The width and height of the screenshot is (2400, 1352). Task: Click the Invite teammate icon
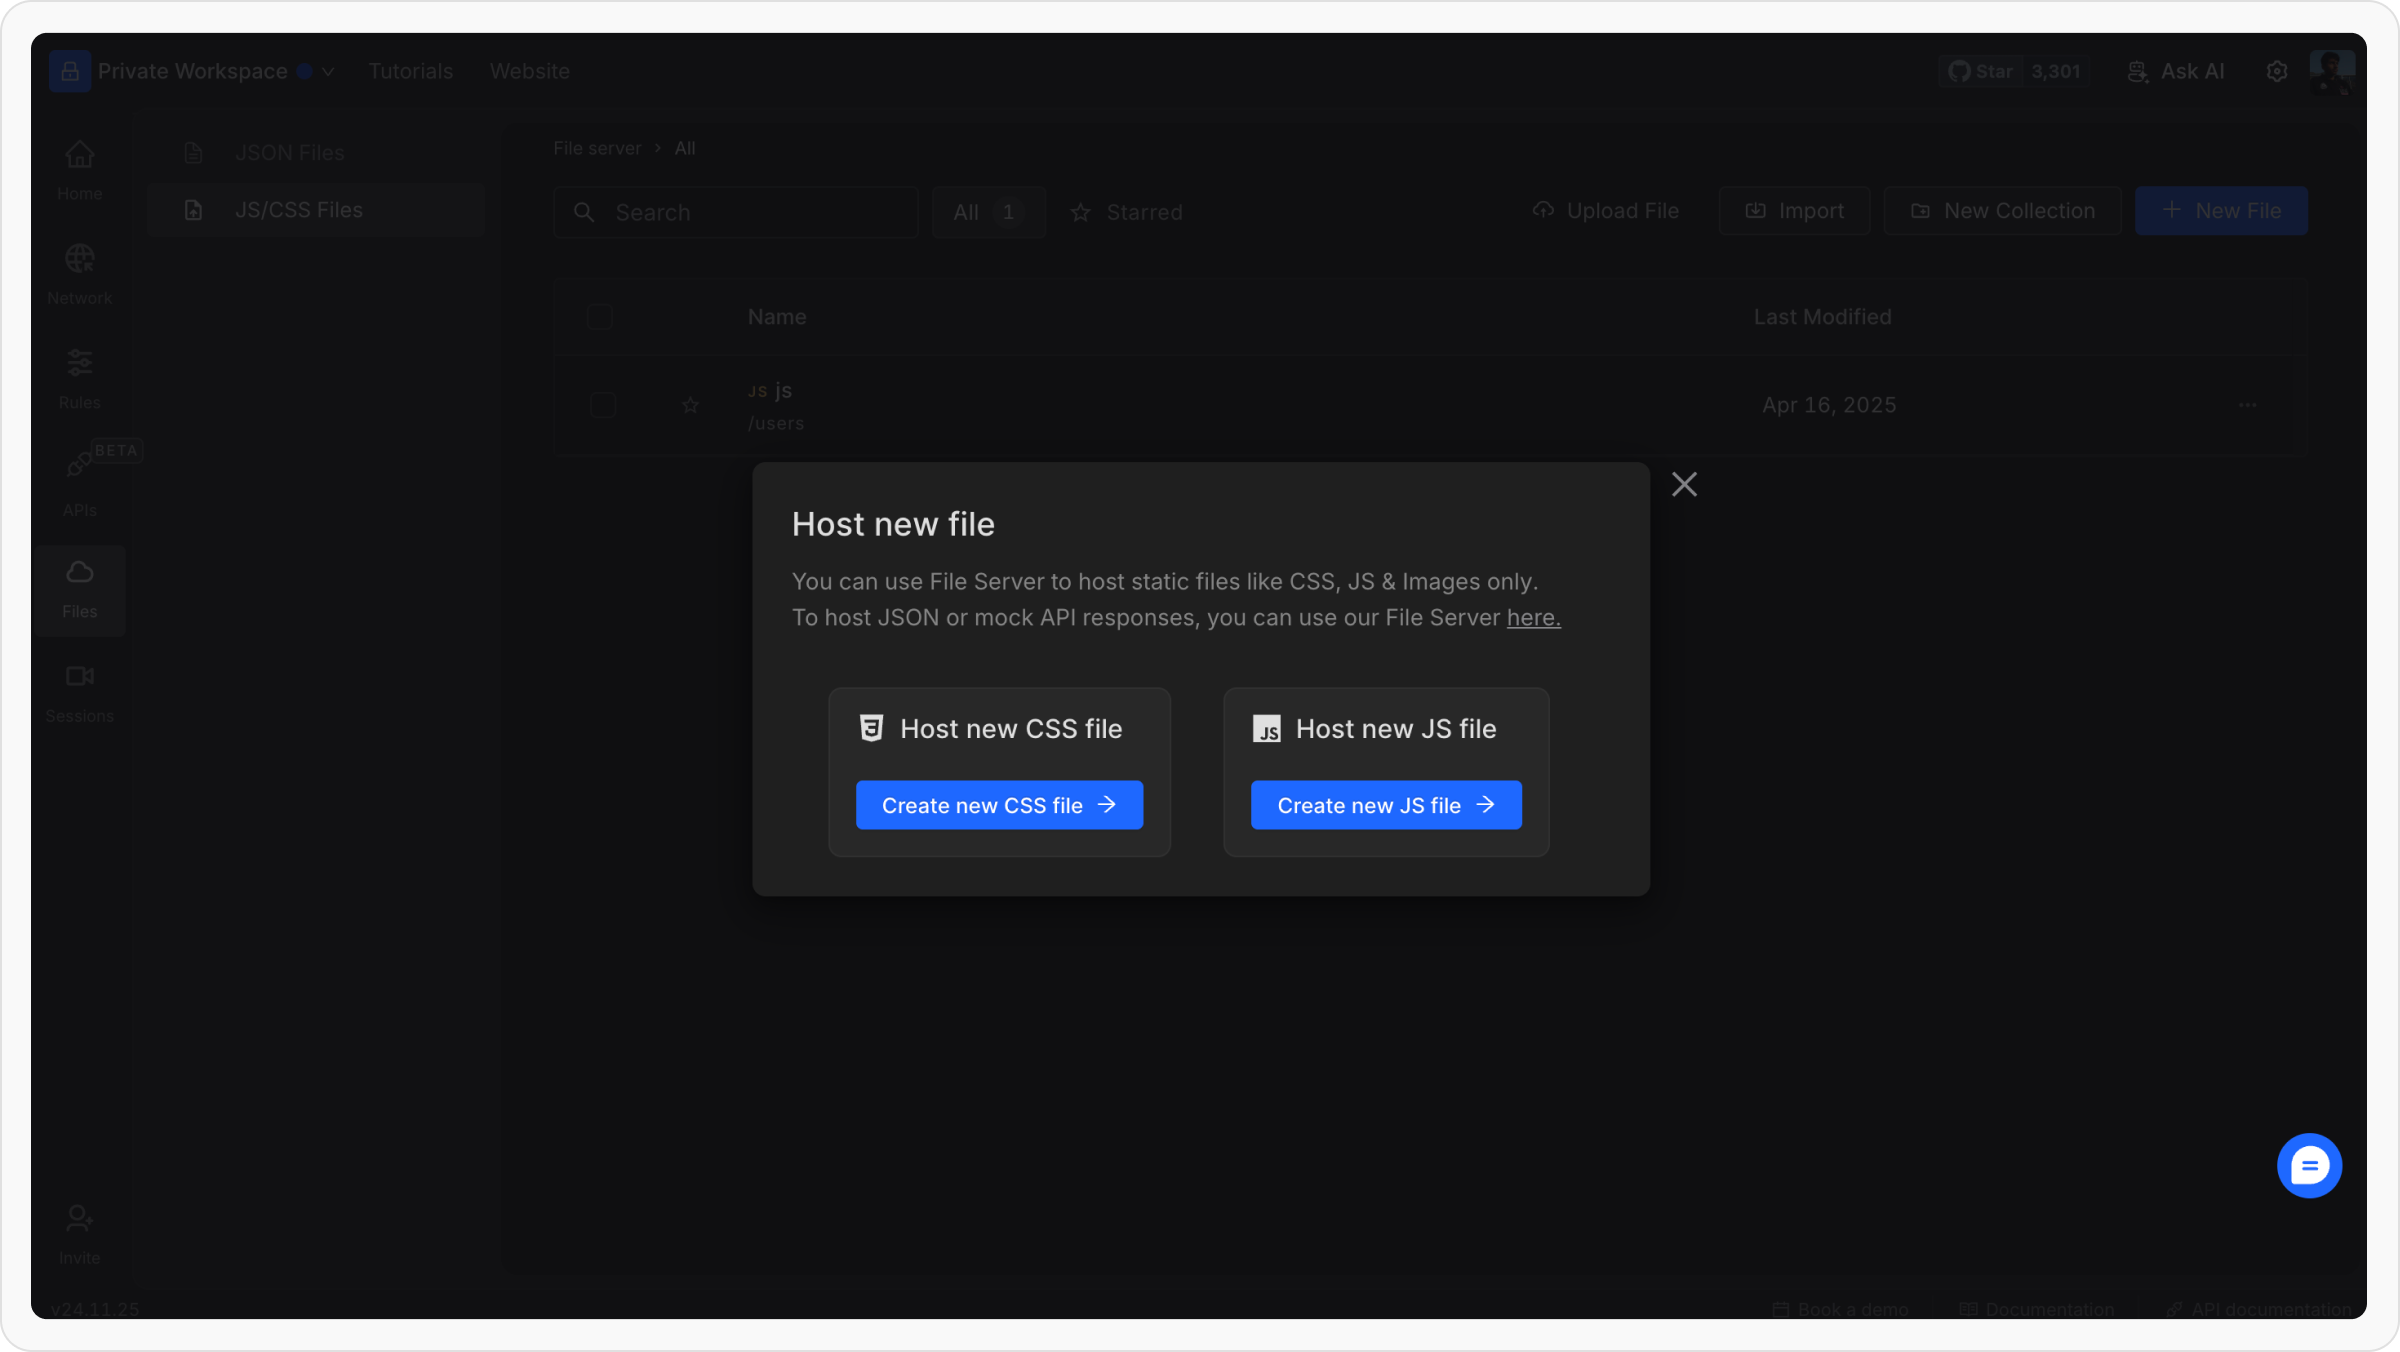[79, 1219]
